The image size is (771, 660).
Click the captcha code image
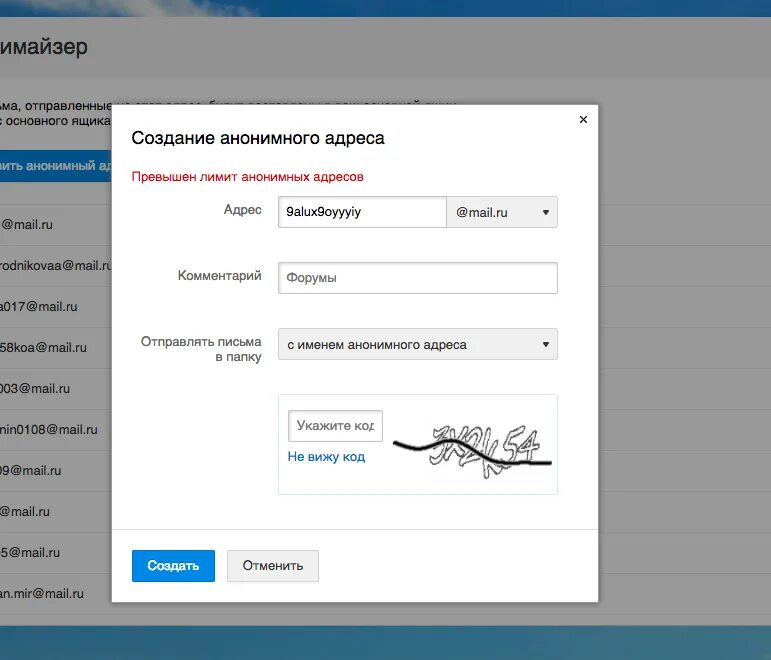[472, 451]
